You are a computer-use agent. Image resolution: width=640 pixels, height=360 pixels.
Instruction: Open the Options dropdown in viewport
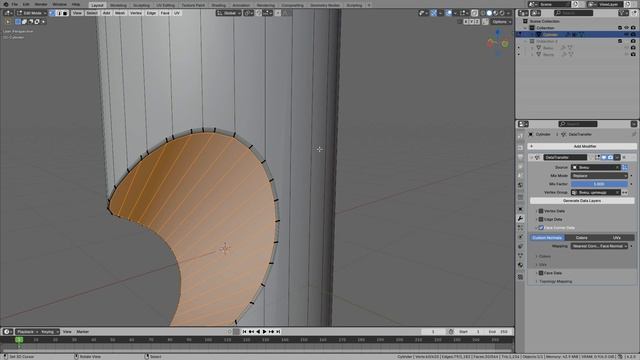pos(501,22)
